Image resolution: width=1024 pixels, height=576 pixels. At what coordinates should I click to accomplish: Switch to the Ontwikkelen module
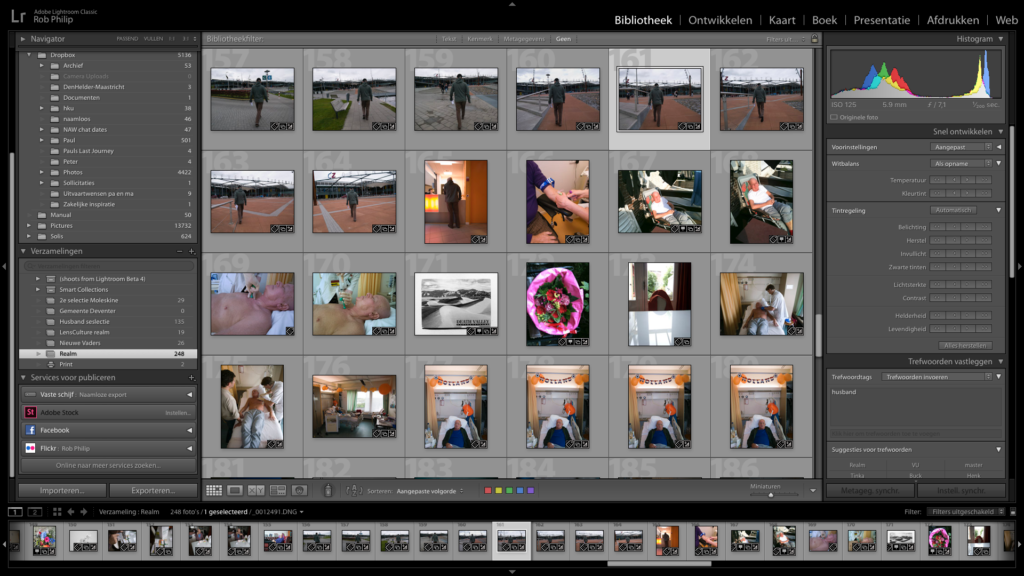[x=720, y=20]
